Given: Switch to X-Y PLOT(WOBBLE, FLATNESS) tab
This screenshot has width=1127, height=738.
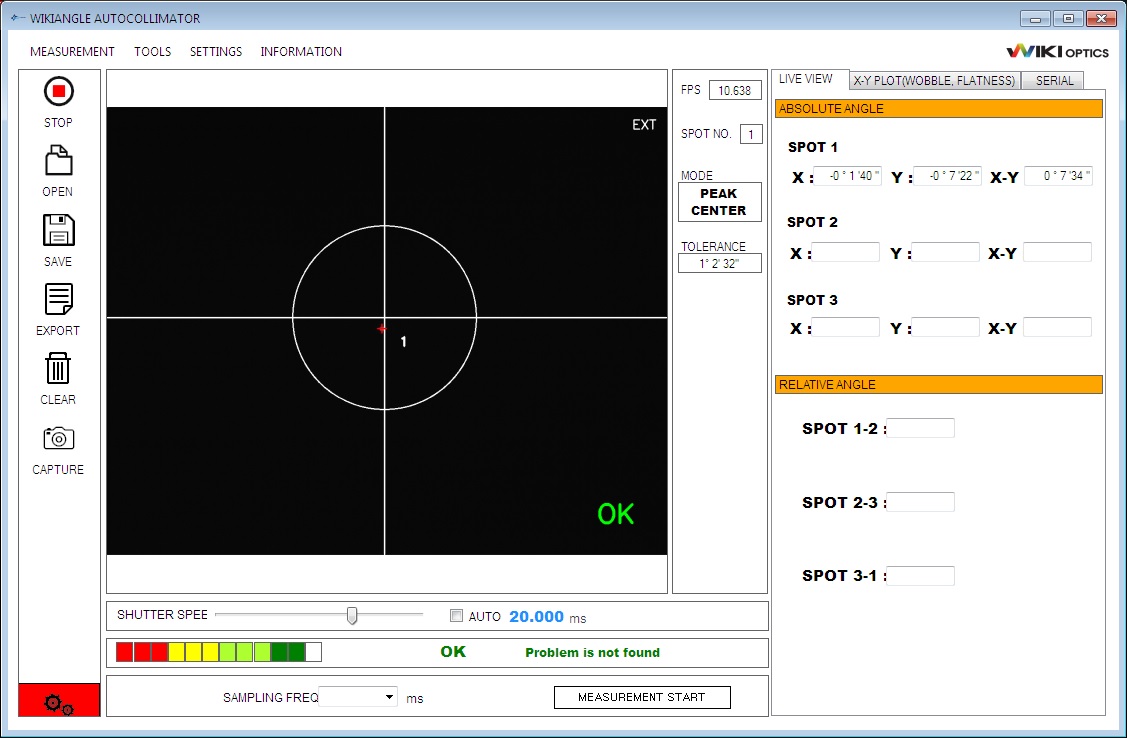Looking at the screenshot, I should tap(934, 81).
